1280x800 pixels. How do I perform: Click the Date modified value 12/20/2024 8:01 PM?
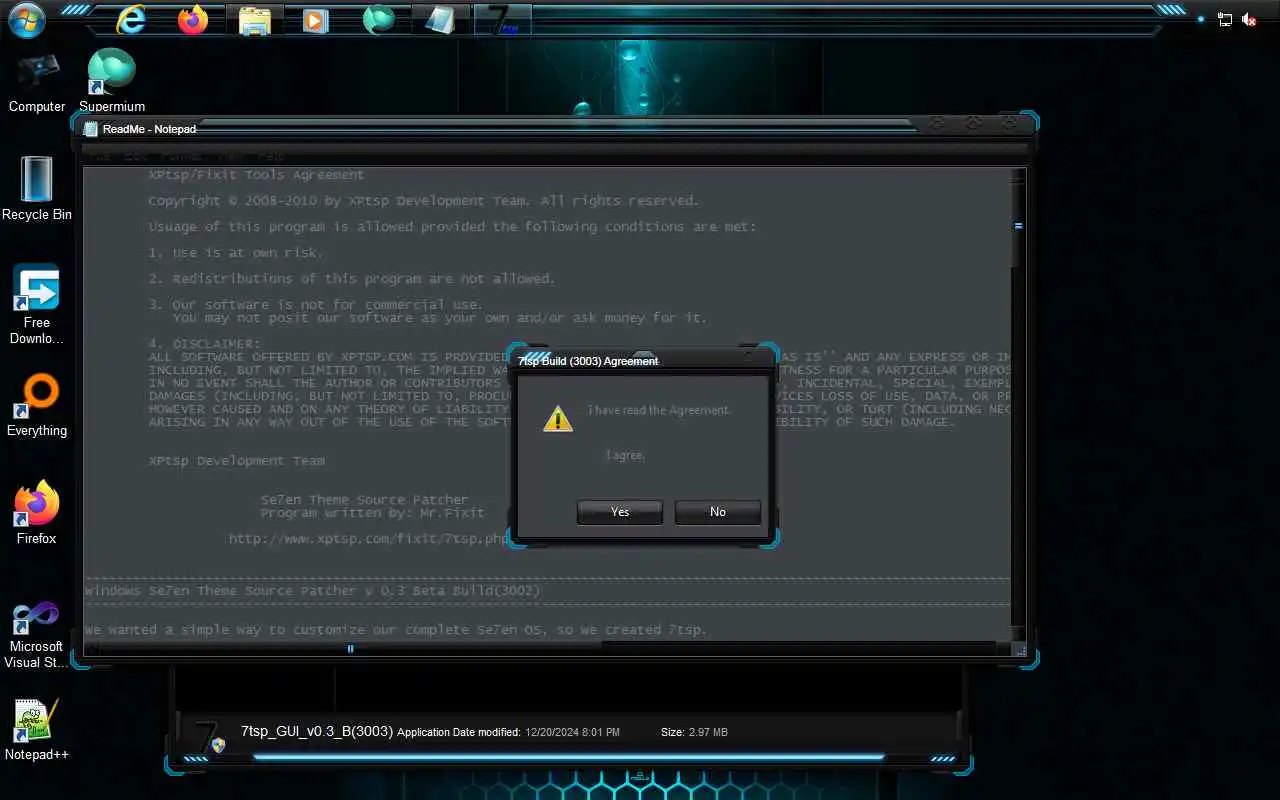(x=572, y=733)
